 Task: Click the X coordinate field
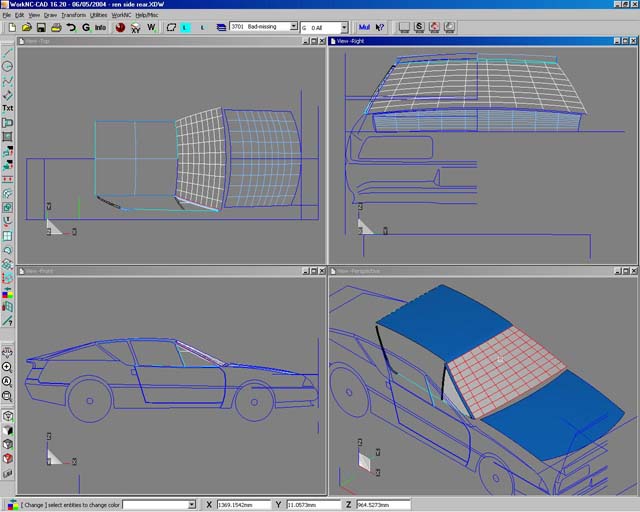pyautogui.click(x=244, y=505)
